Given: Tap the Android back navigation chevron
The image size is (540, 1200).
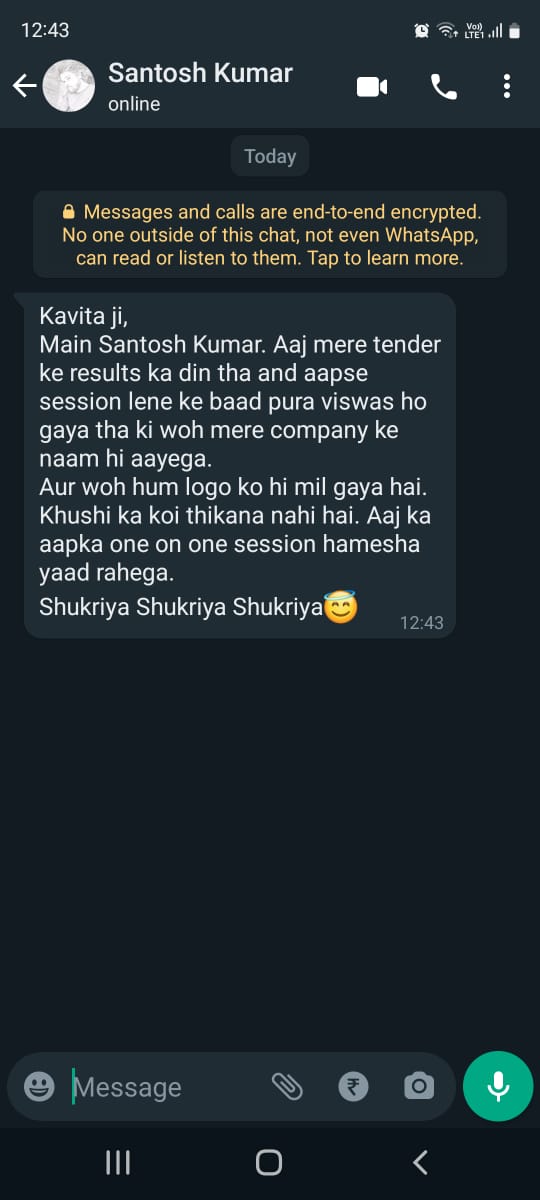Looking at the screenshot, I should point(420,1162).
